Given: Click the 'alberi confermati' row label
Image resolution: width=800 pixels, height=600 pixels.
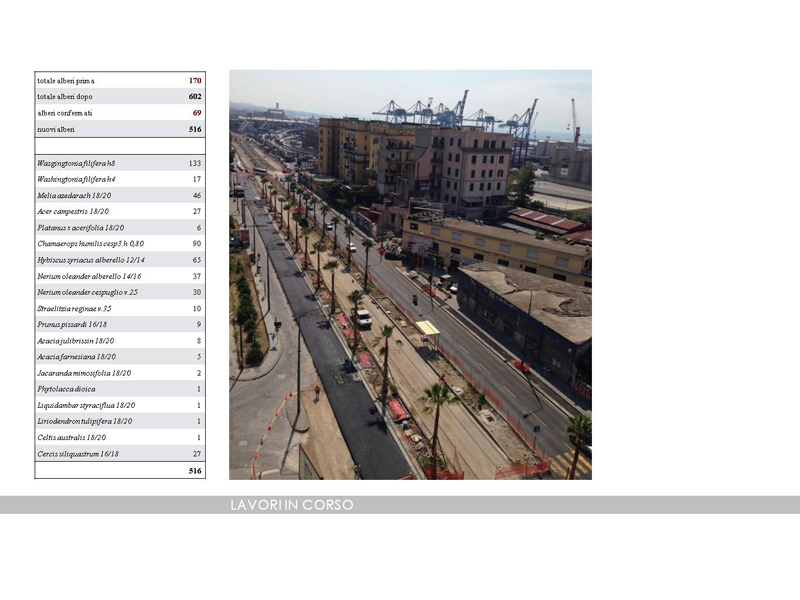Looking at the screenshot, I should [65, 113].
